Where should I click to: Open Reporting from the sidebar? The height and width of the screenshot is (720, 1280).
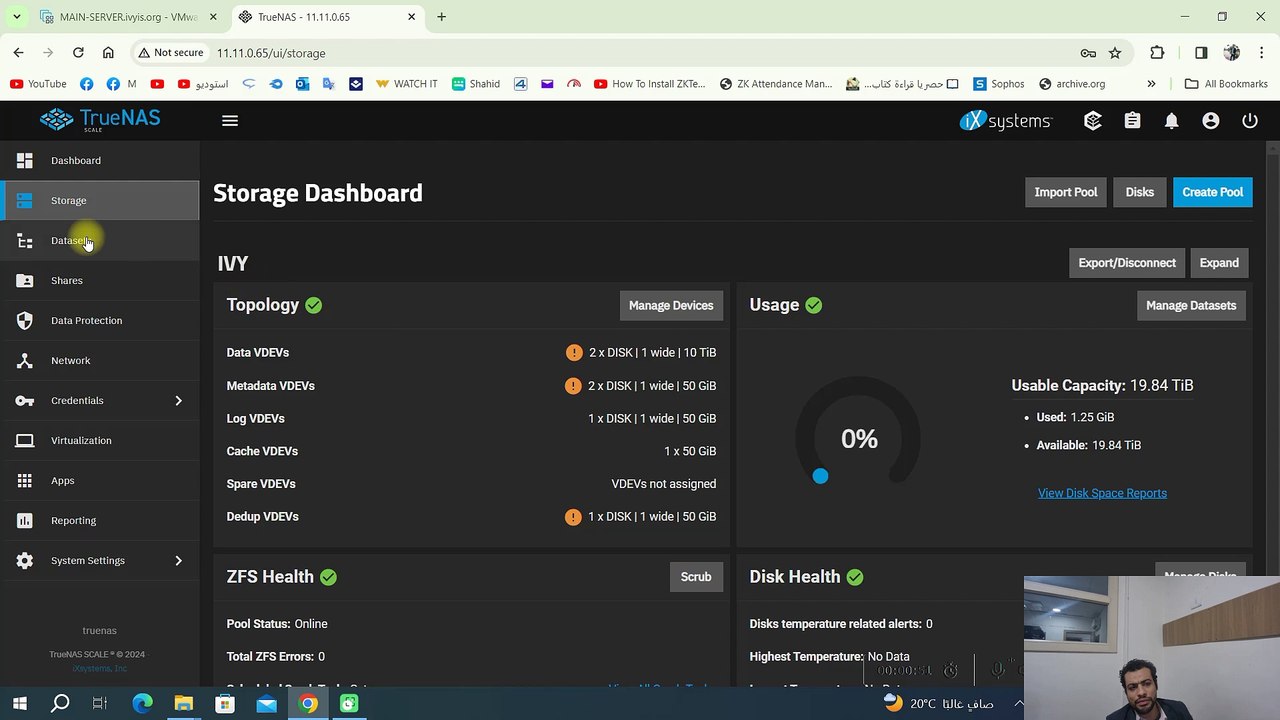click(100, 520)
